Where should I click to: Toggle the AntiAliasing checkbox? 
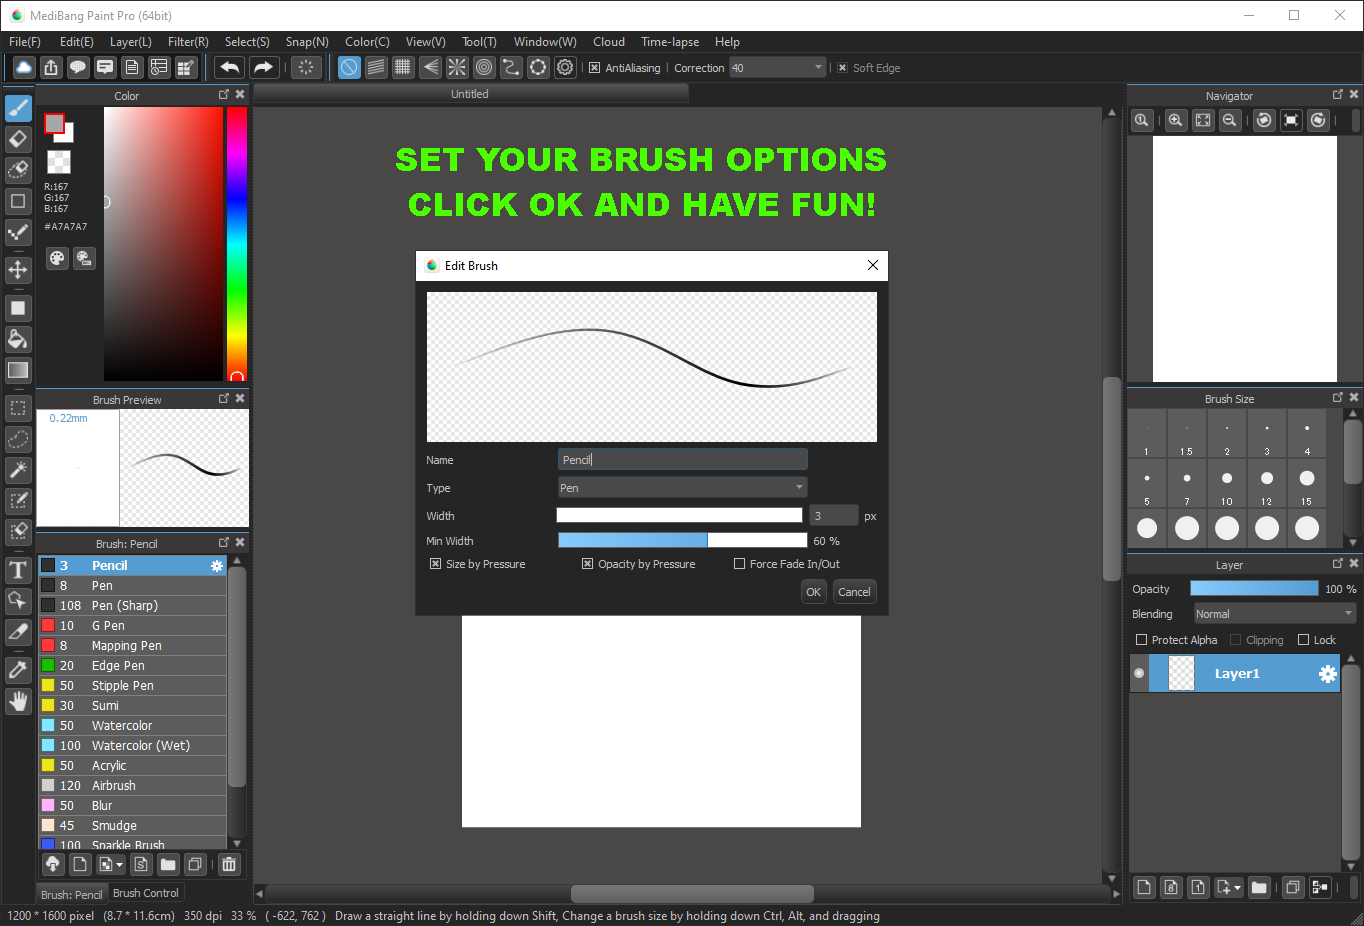tap(595, 68)
